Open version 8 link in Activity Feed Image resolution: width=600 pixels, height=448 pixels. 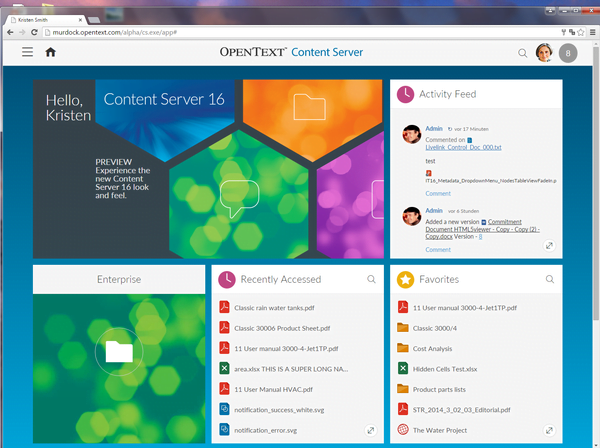coord(480,237)
